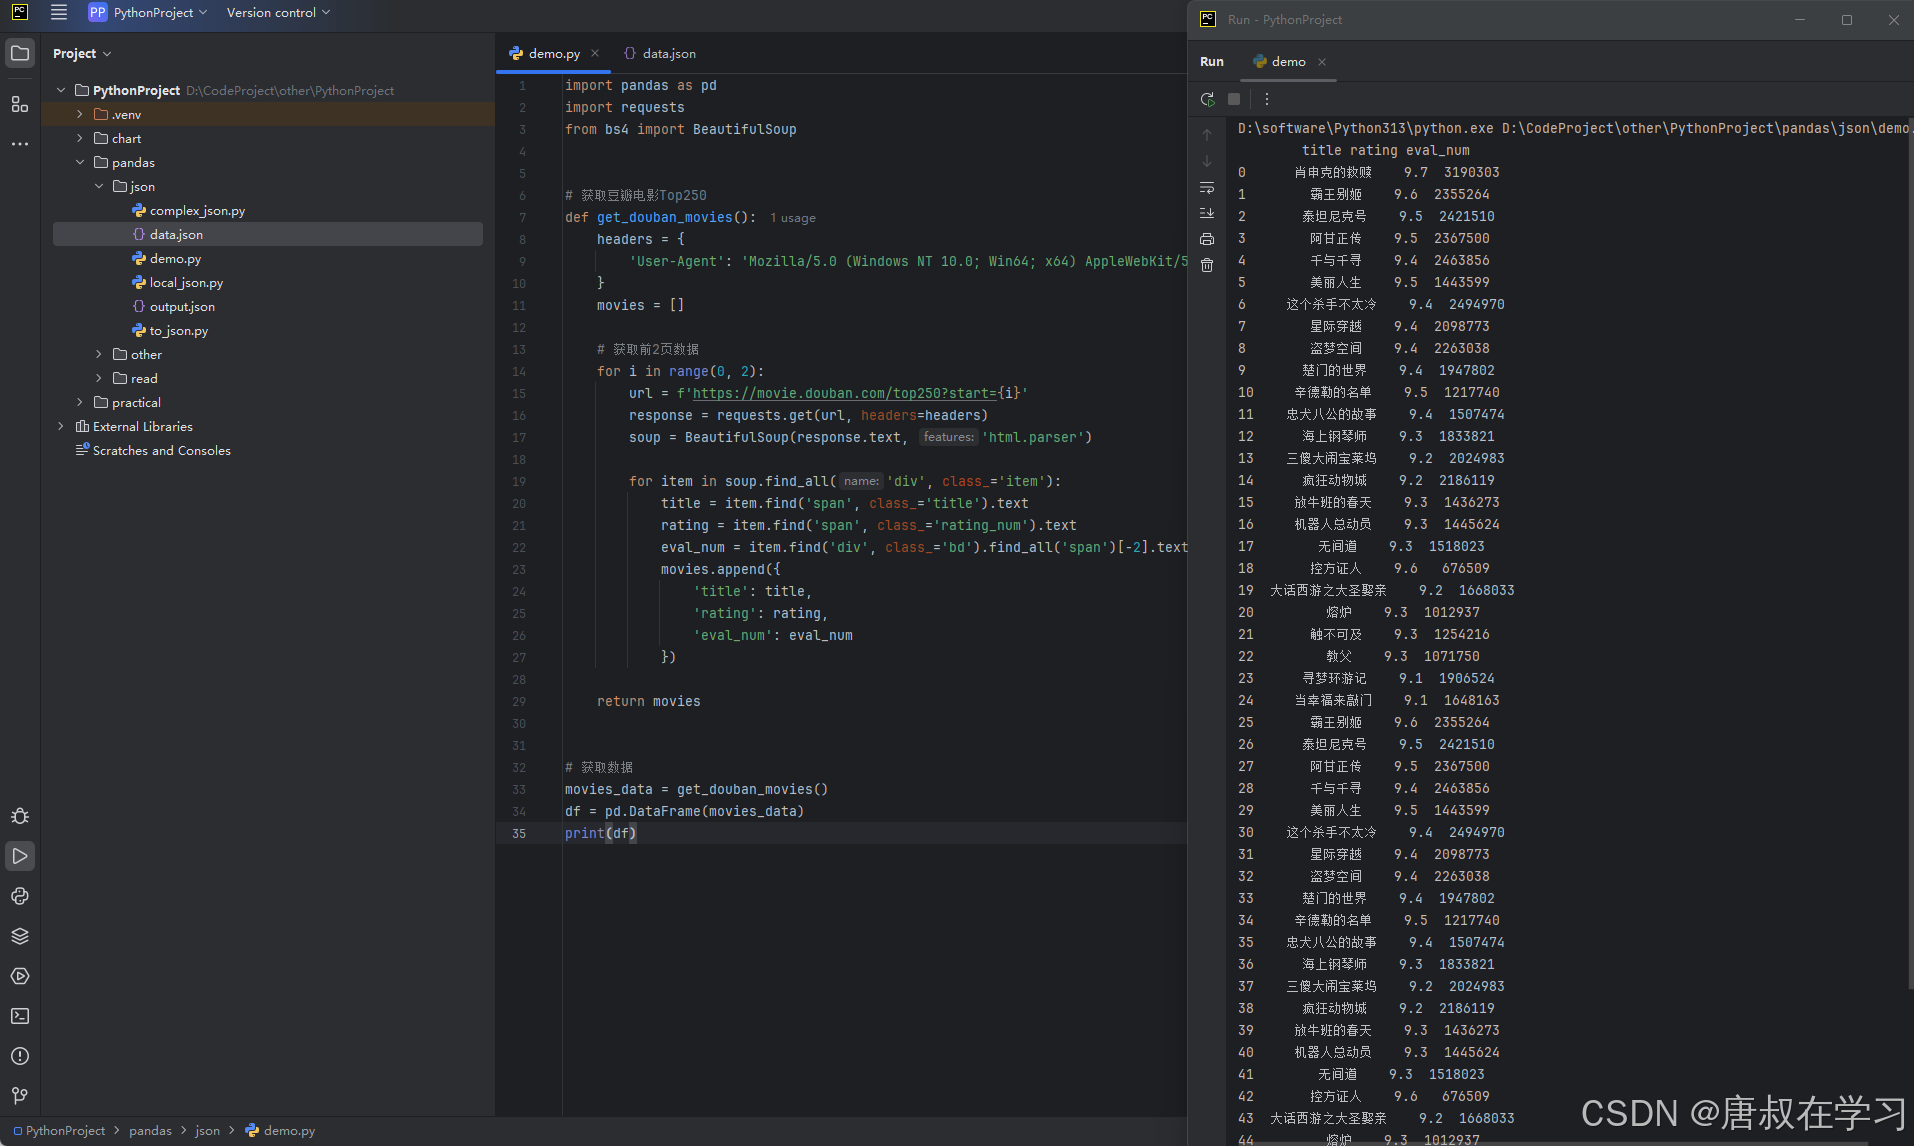Open local_json.py file
This screenshot has height=1146, width=1914.
coord(186,282)
